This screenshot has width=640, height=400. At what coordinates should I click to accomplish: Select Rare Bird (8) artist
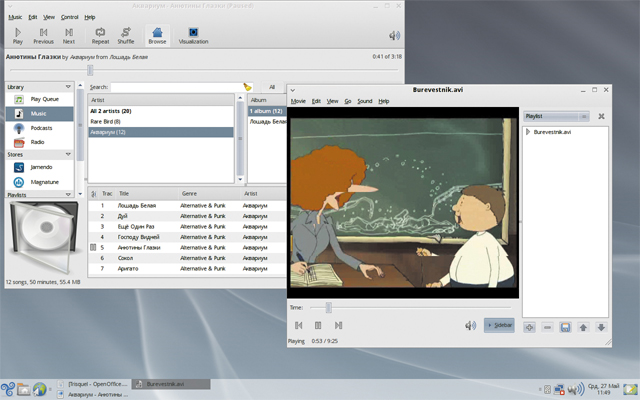[x=161, y=122]
